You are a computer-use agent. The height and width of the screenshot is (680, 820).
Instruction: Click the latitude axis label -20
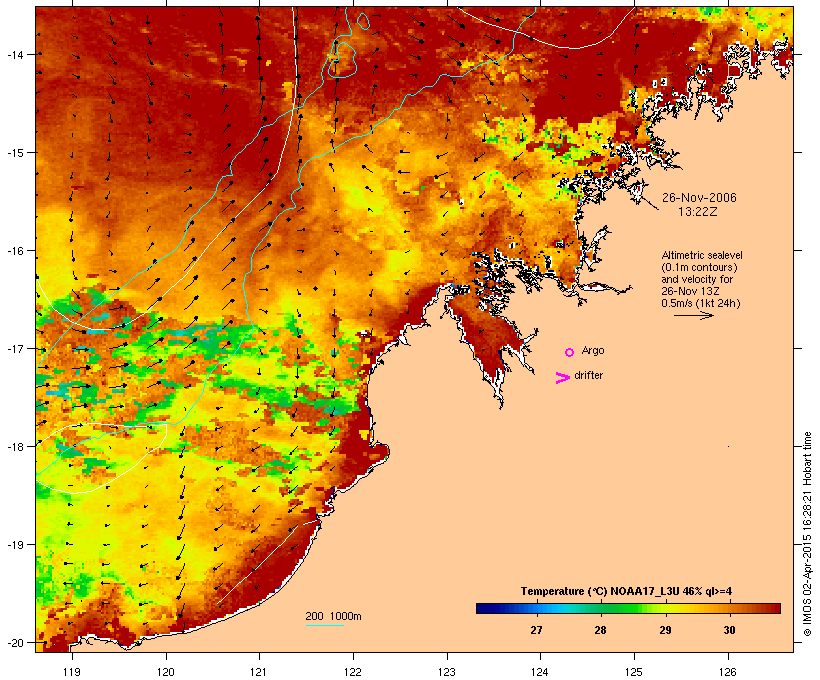click(15, 643)
